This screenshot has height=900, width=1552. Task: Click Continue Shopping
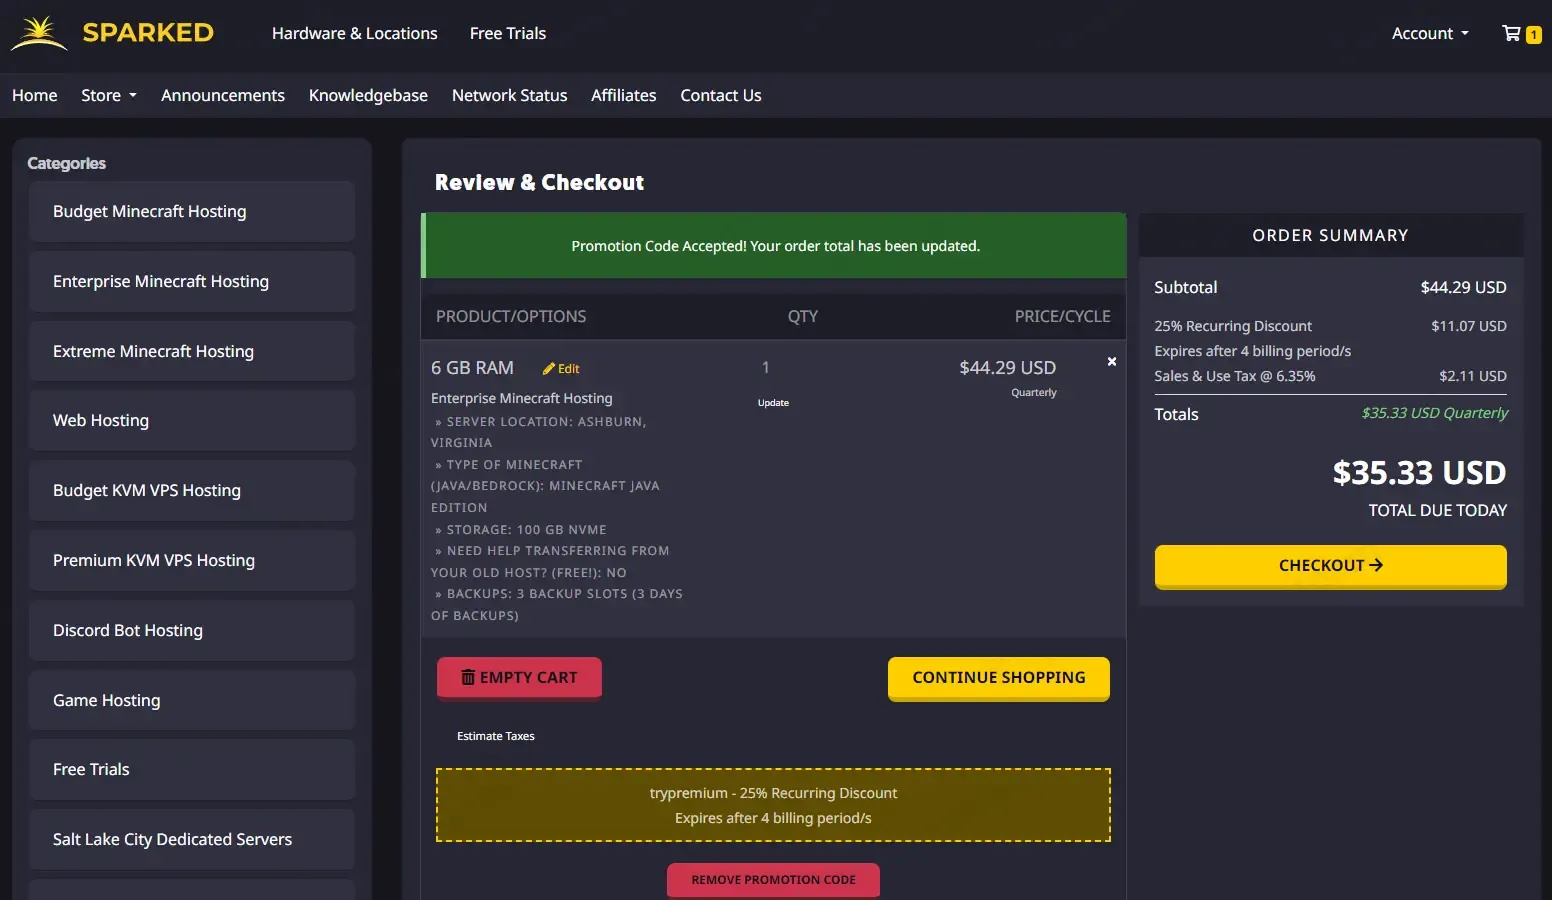998,678
